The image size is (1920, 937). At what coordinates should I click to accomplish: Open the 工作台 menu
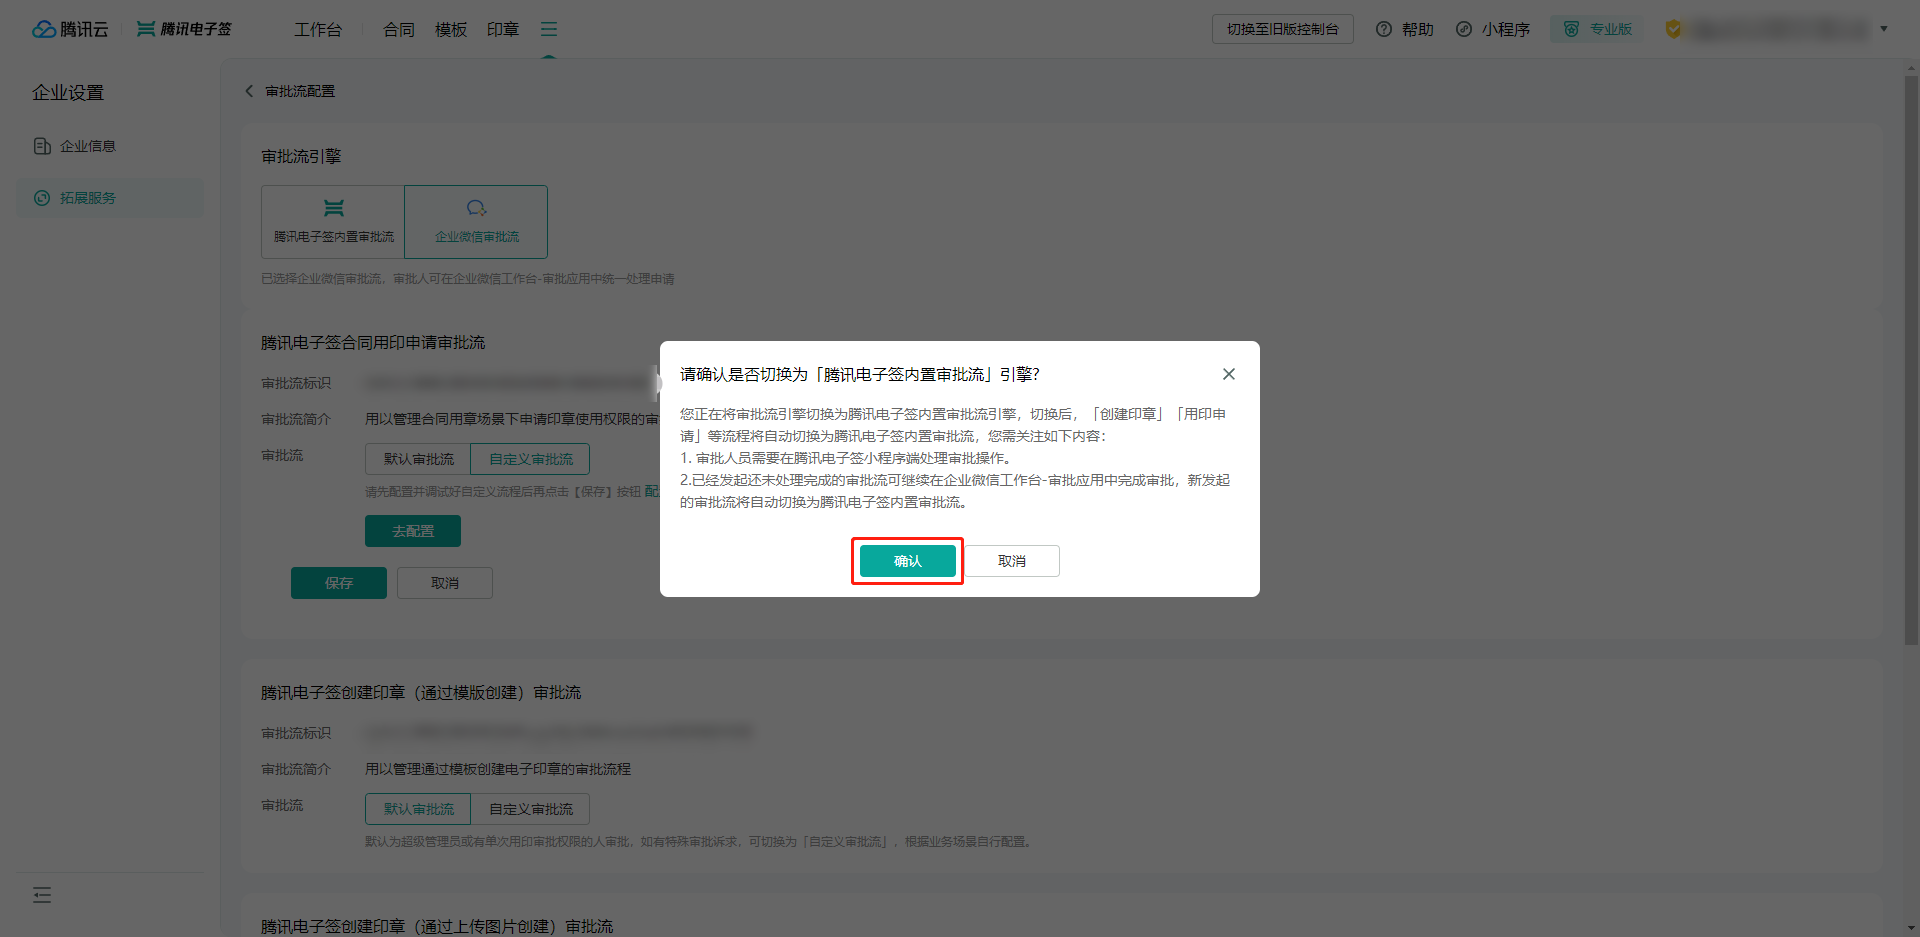pyautogui.click(x=318, y=30)
